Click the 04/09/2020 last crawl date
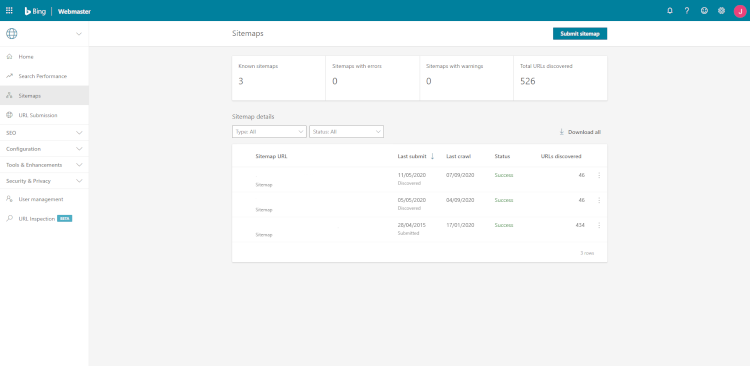 pos(460,200)
